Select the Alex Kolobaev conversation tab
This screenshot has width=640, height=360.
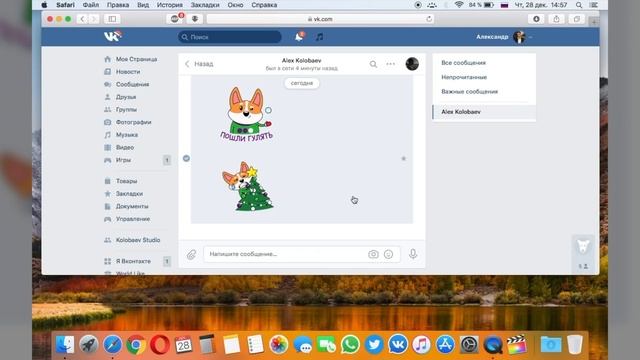(484, 112)
